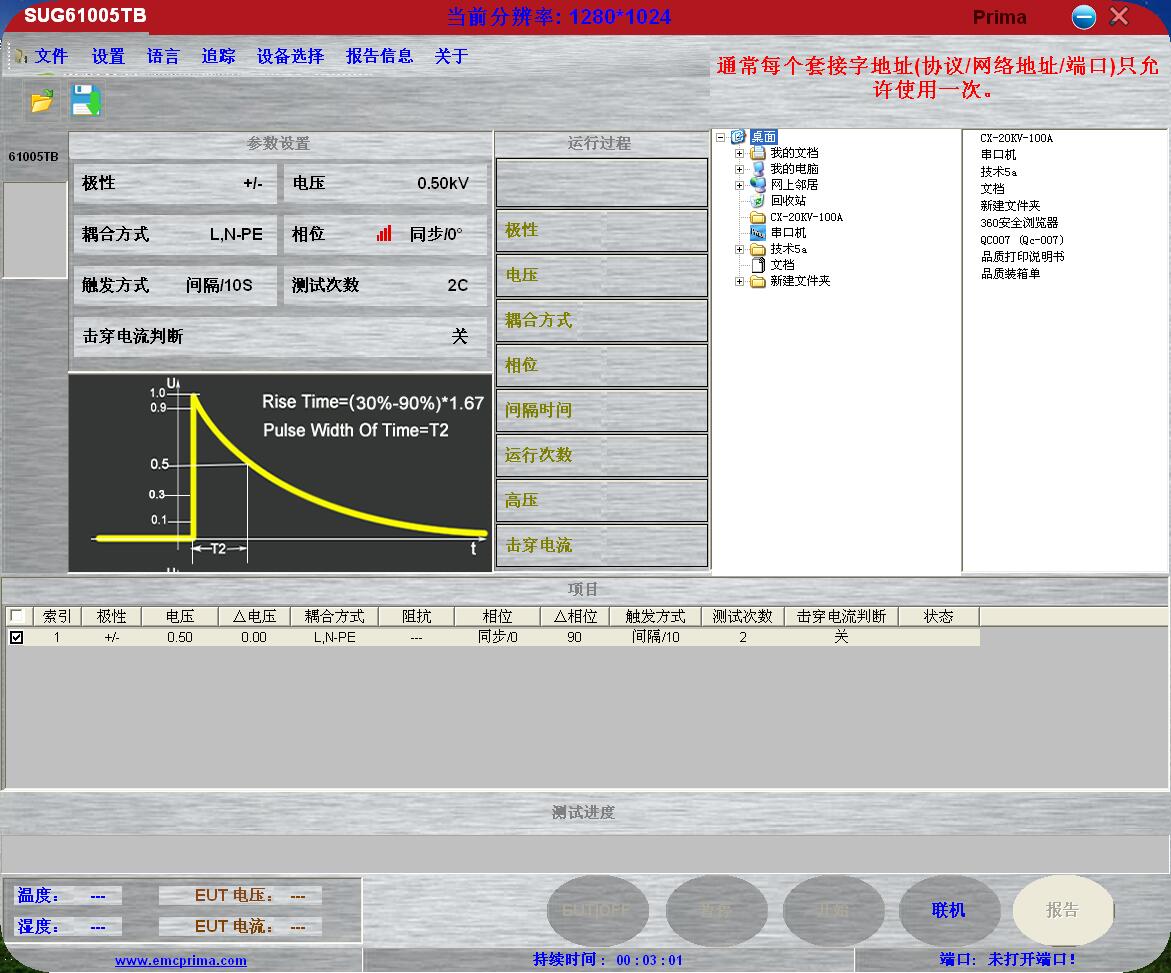Expand the 我的文档 tree node
This screenshot has height=973, width=1171.
[739, 153]
